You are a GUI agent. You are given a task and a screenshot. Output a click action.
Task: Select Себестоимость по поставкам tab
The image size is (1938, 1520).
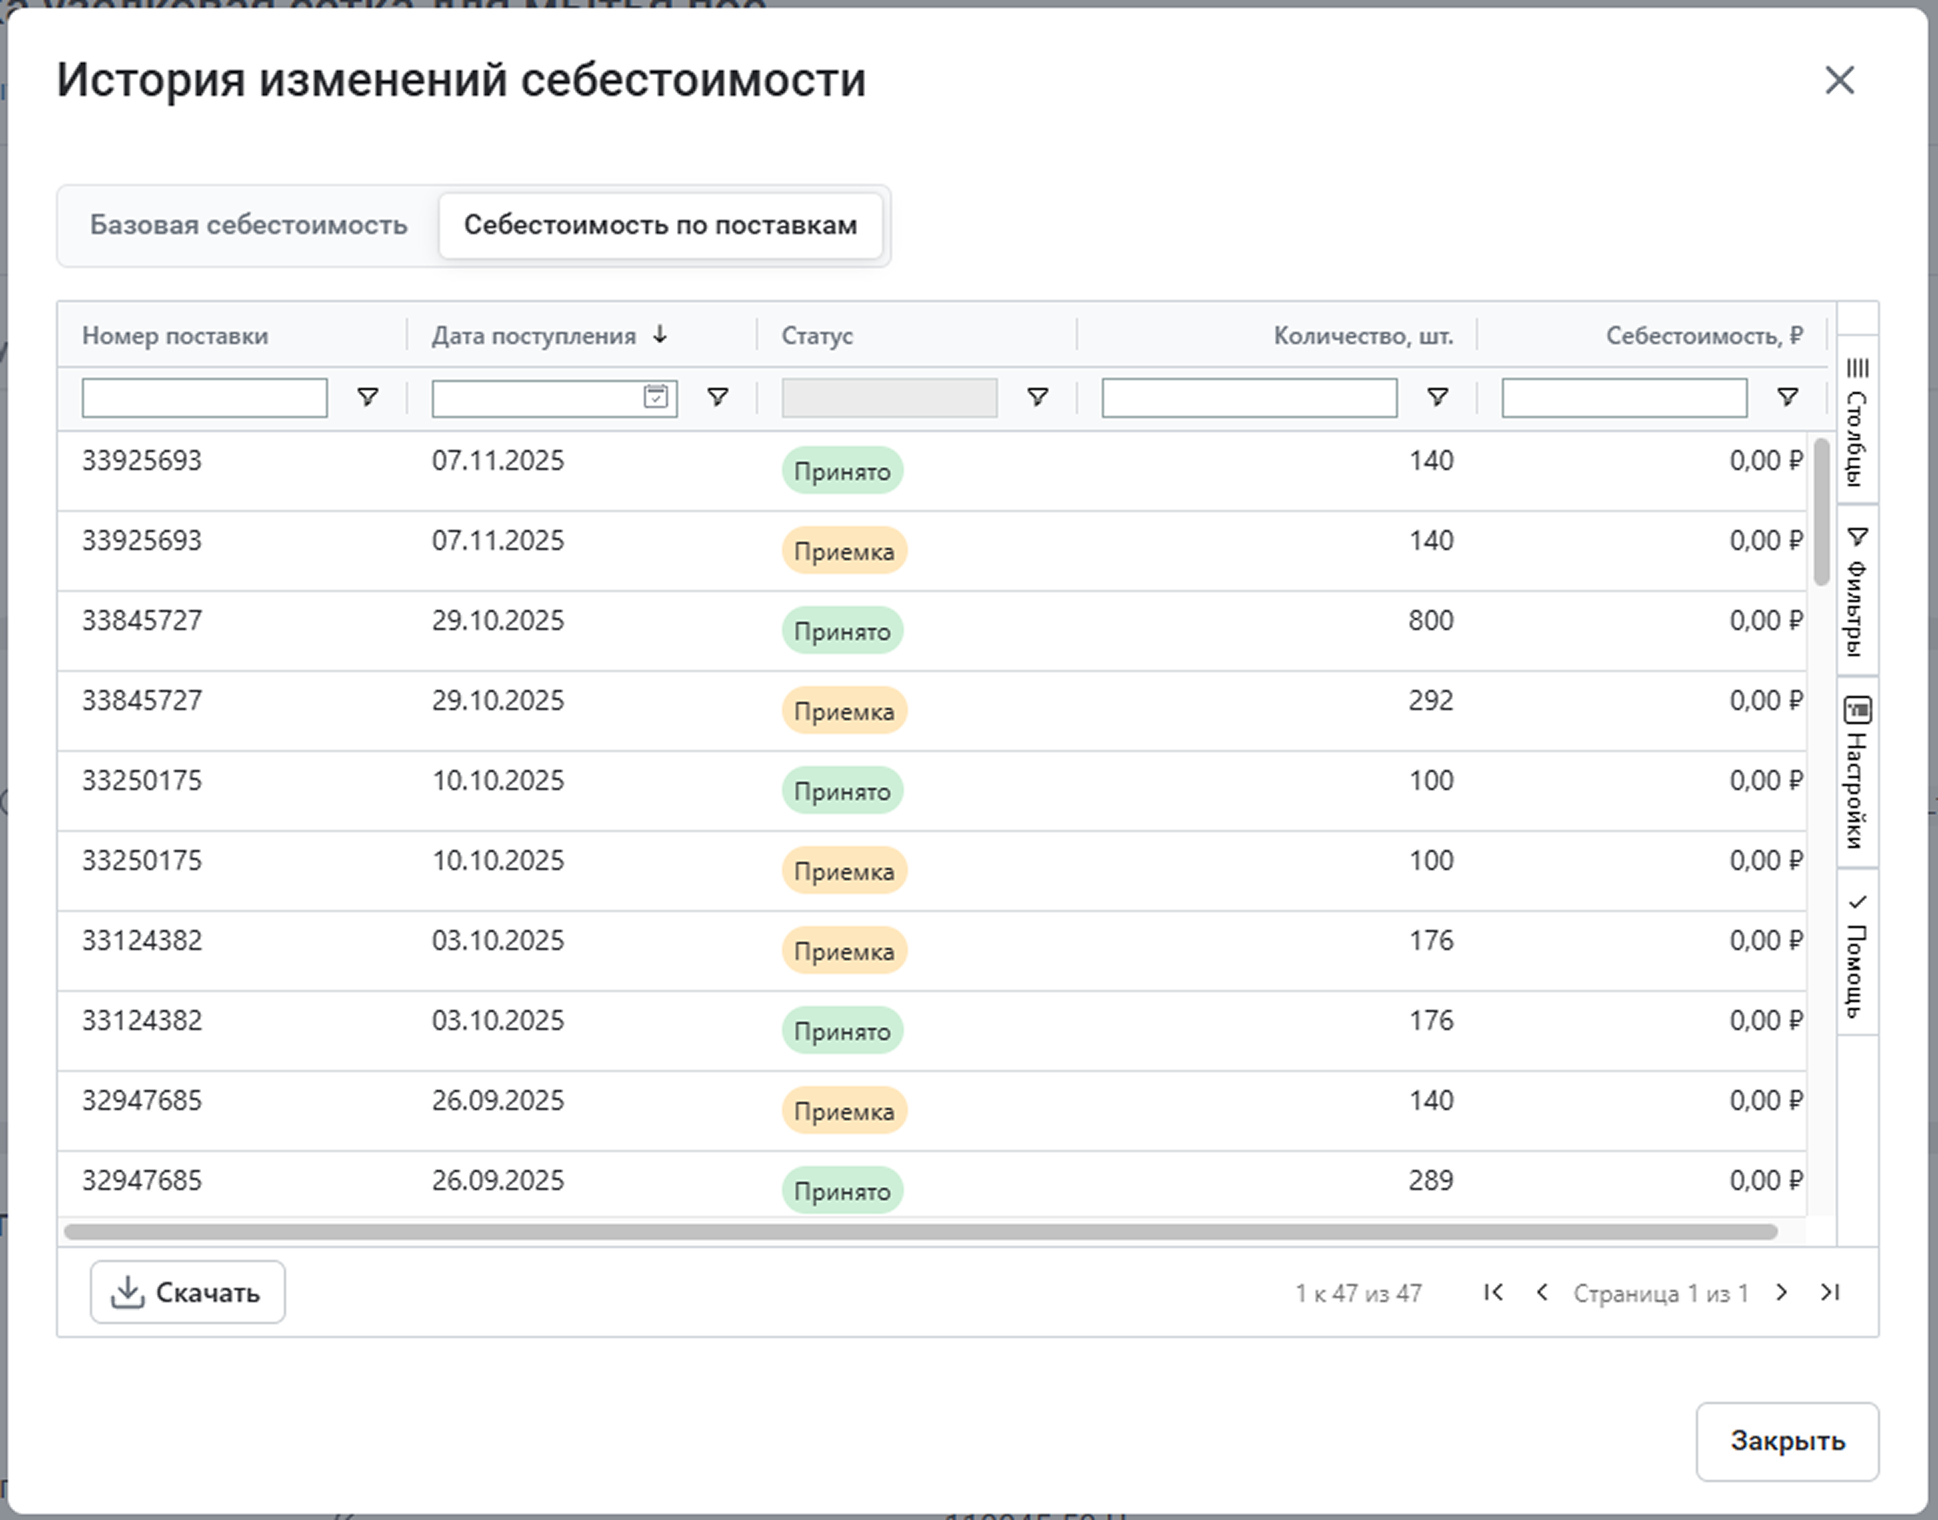(x=660, y=225)
